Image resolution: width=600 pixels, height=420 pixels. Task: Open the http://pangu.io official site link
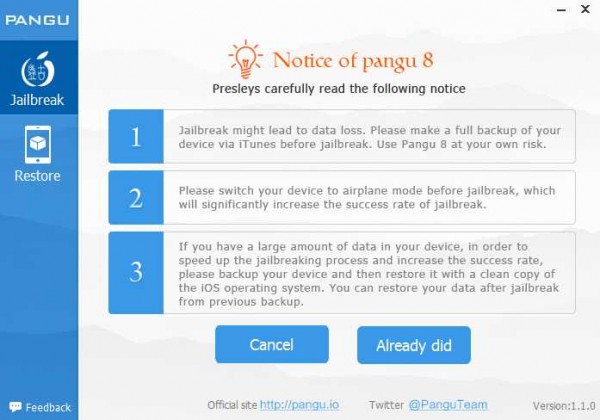click(298, 405)
